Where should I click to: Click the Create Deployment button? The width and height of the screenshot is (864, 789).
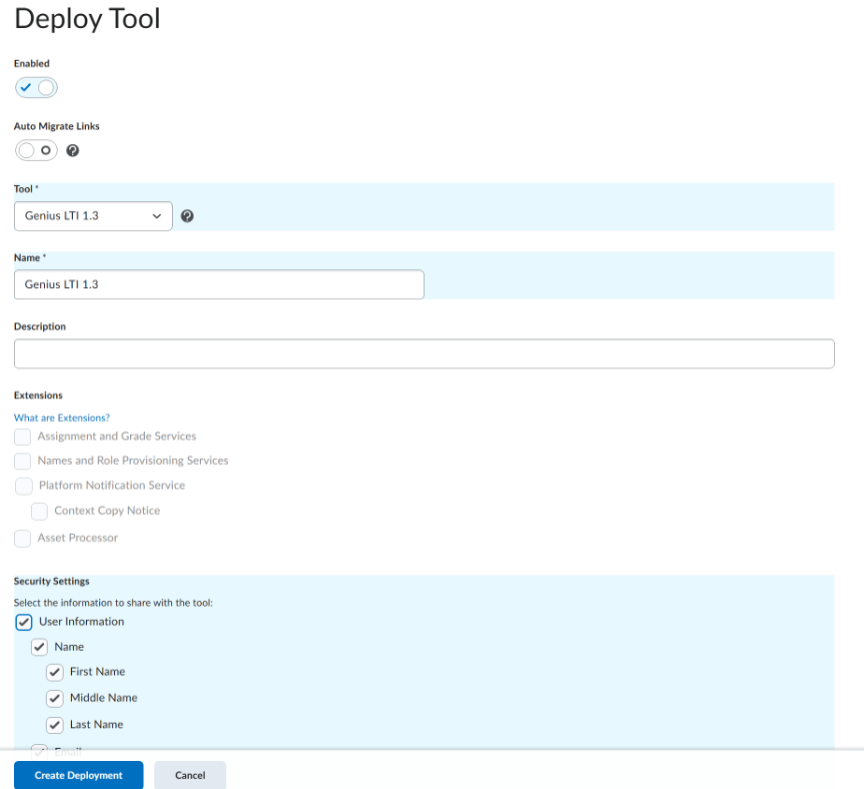click(x=79, y=775)
